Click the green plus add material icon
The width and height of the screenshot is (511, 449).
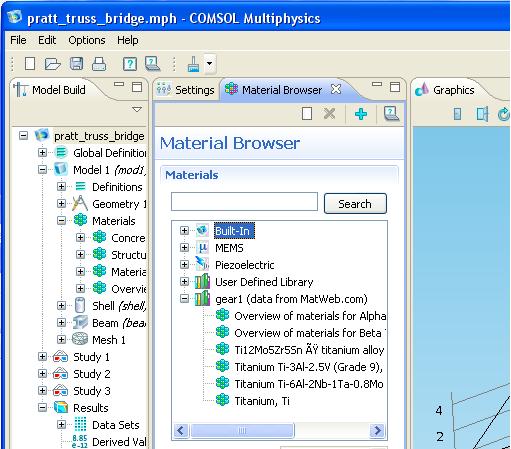click(361, 114)
